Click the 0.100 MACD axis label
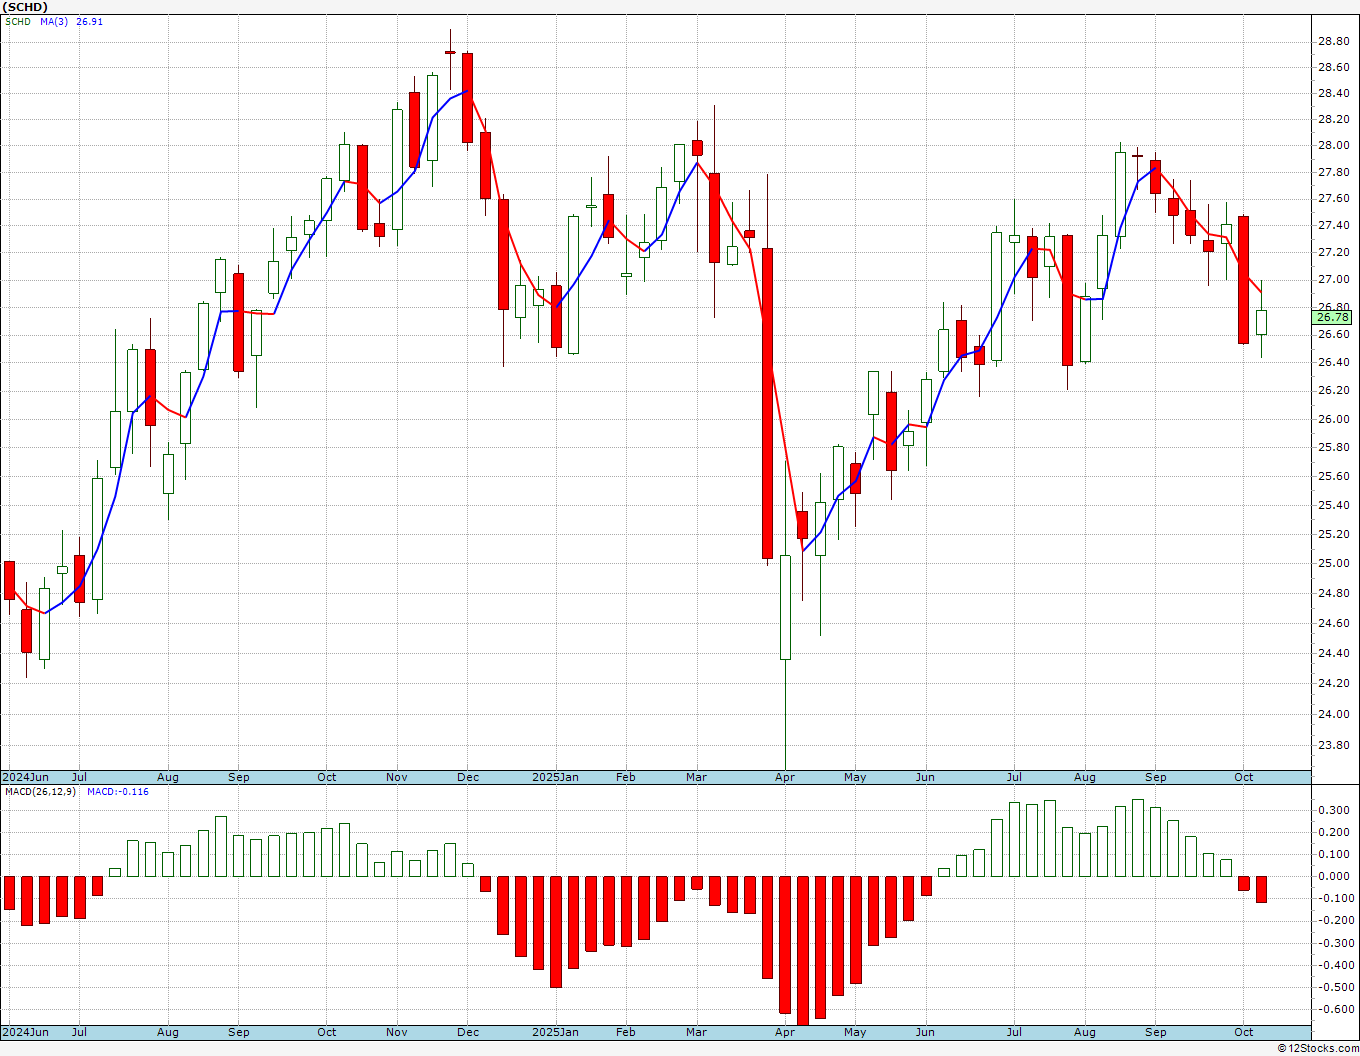The height and width of the screenshot is (1056, 1360). click(x=1333, y=855)
